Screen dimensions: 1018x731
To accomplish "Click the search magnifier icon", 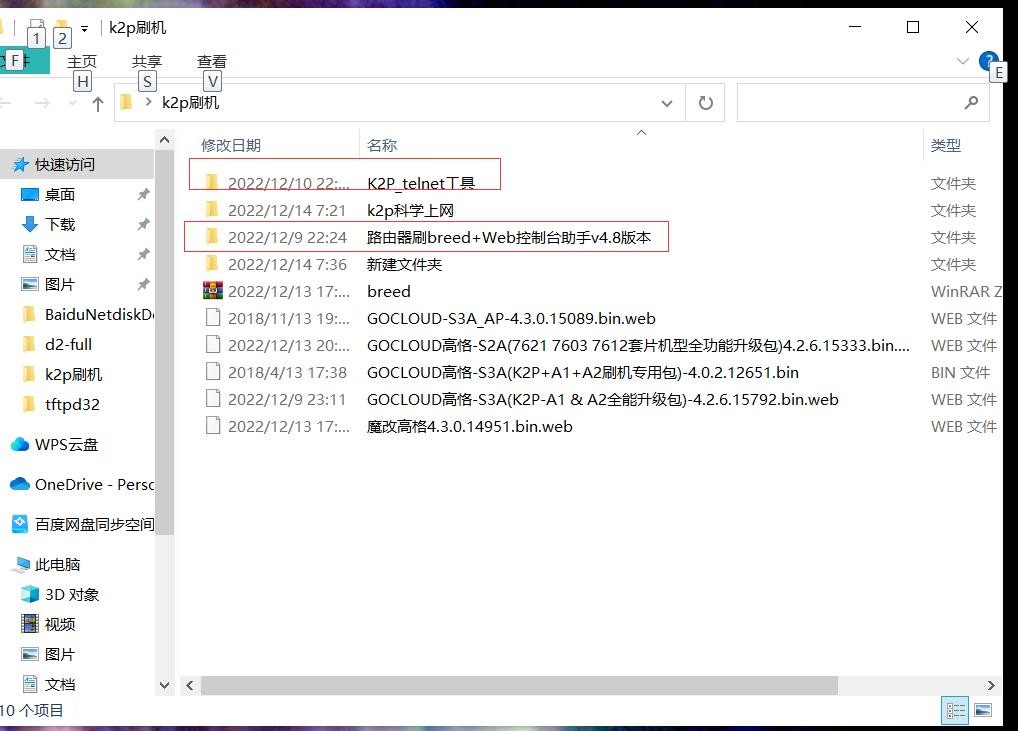I will [970, 103].
